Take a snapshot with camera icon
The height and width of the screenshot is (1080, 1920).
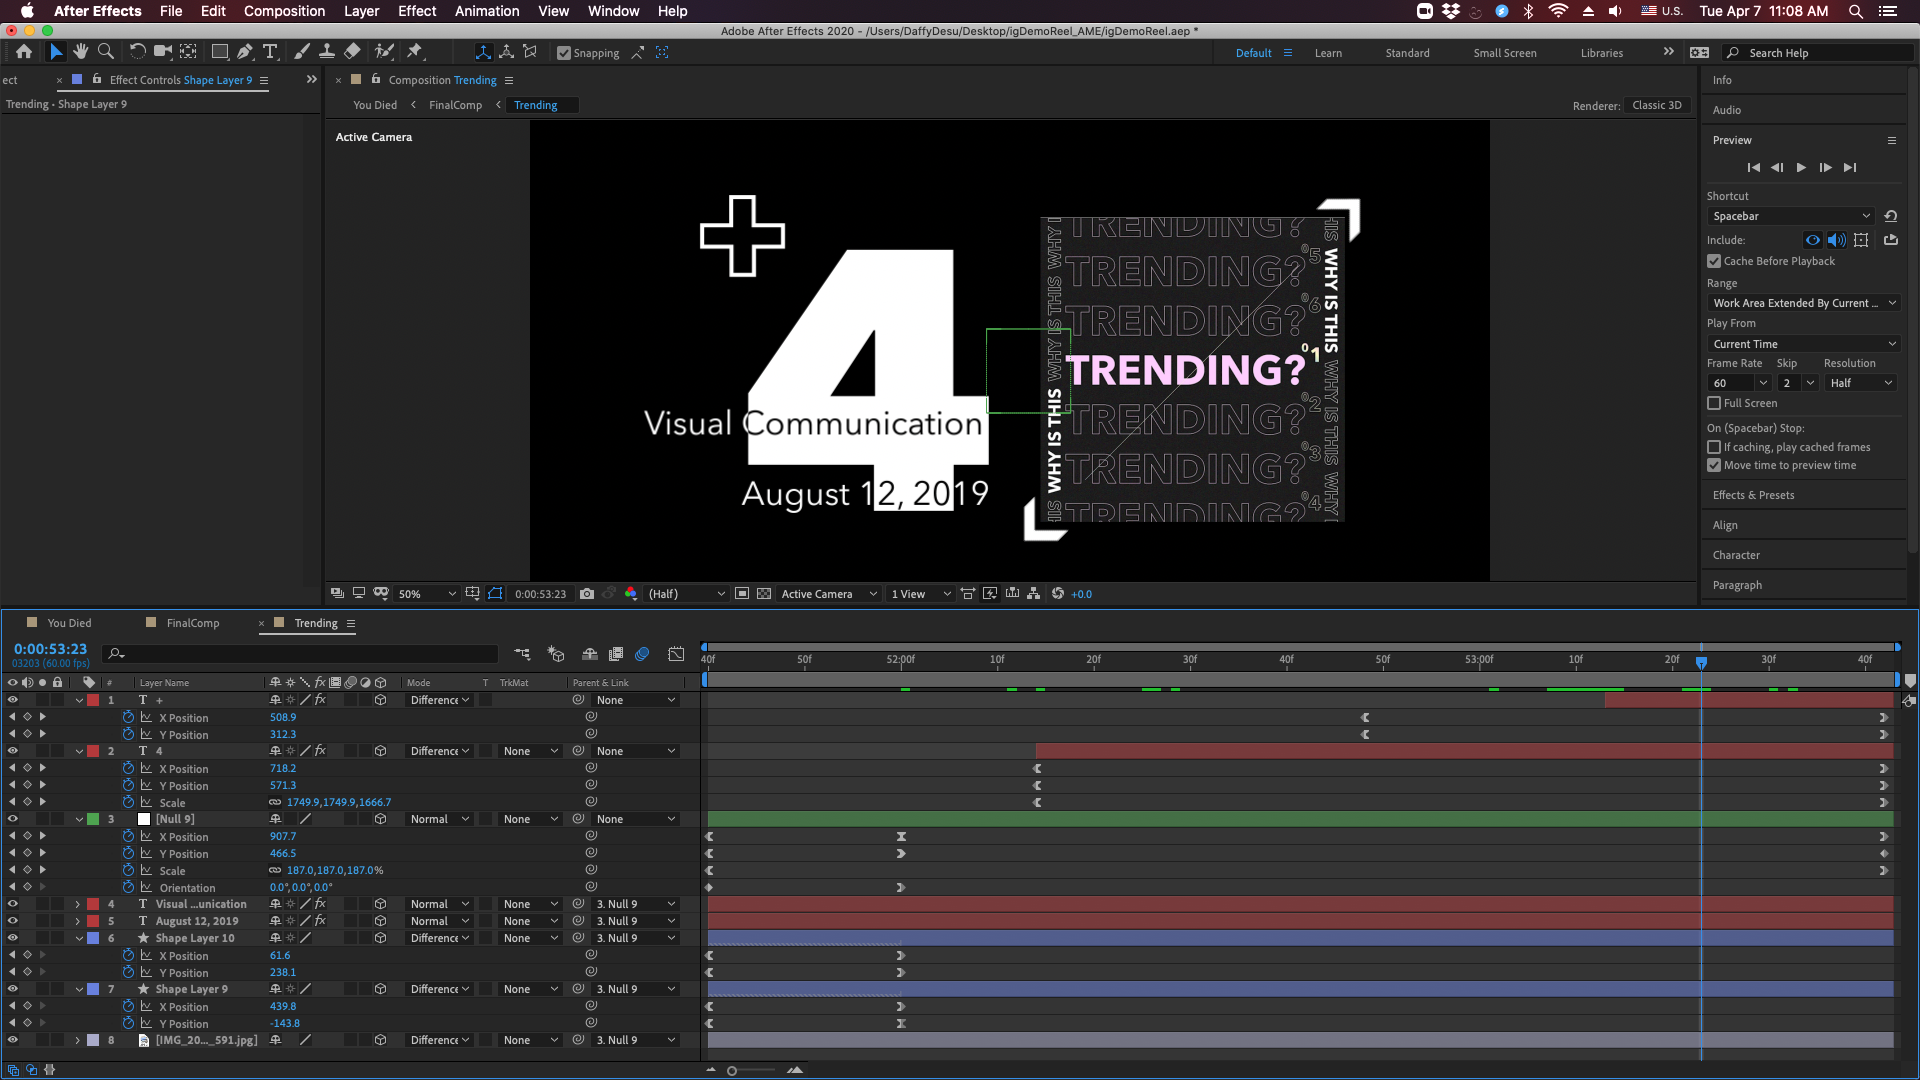click(x=587, y=594)
